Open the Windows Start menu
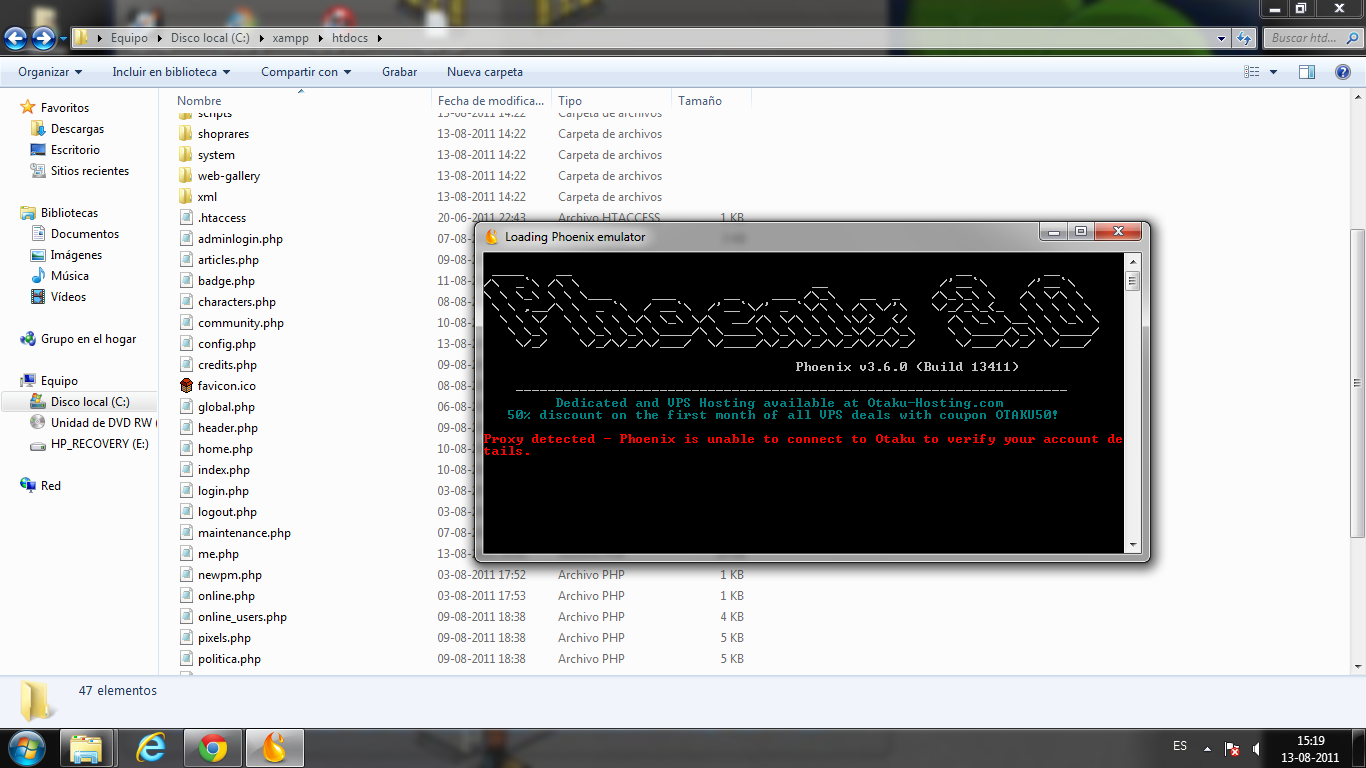Viewport: 1366px width, 768px height. tap(27, 748)
